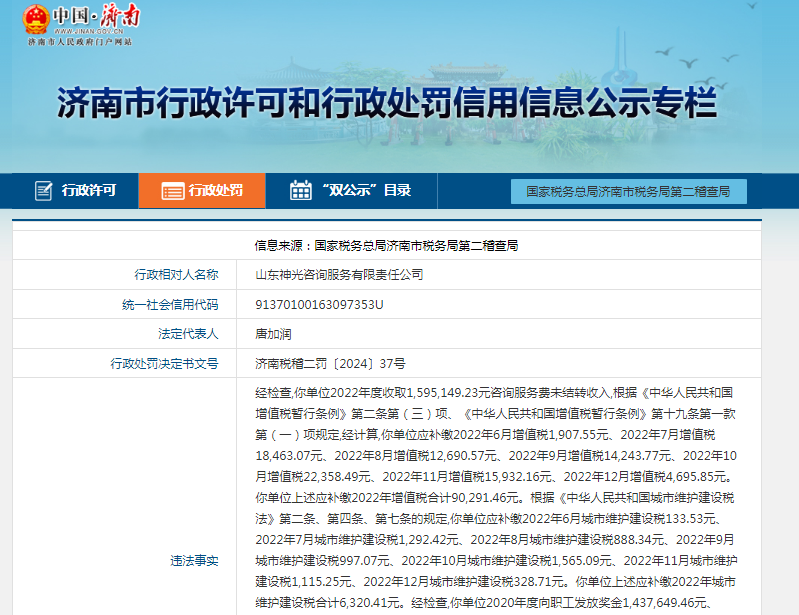This screenshot has width=799, height=615.
Task: Click the calendar icon beside 双公示目录
Action: coord(301,191)
